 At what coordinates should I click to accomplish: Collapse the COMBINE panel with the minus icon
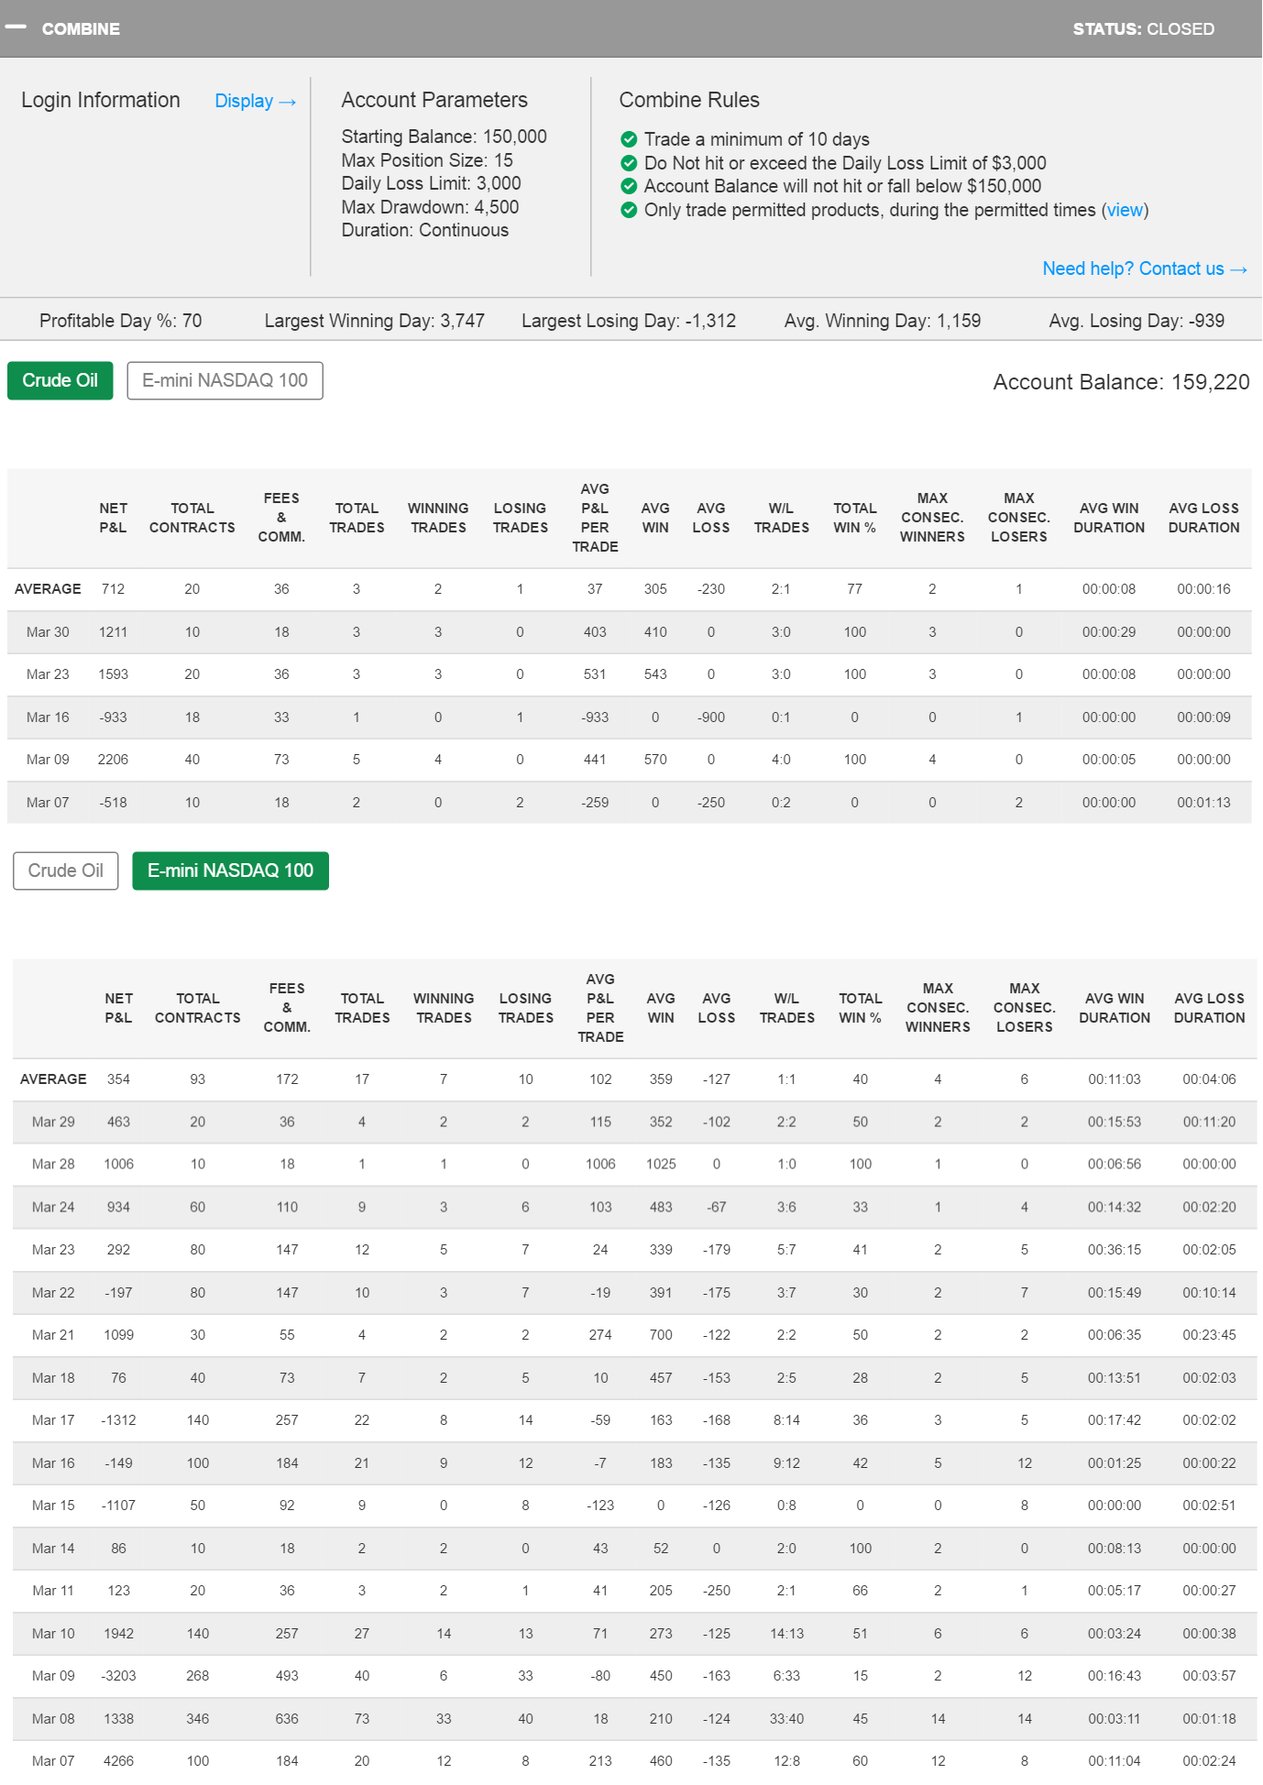coord(15,27)
